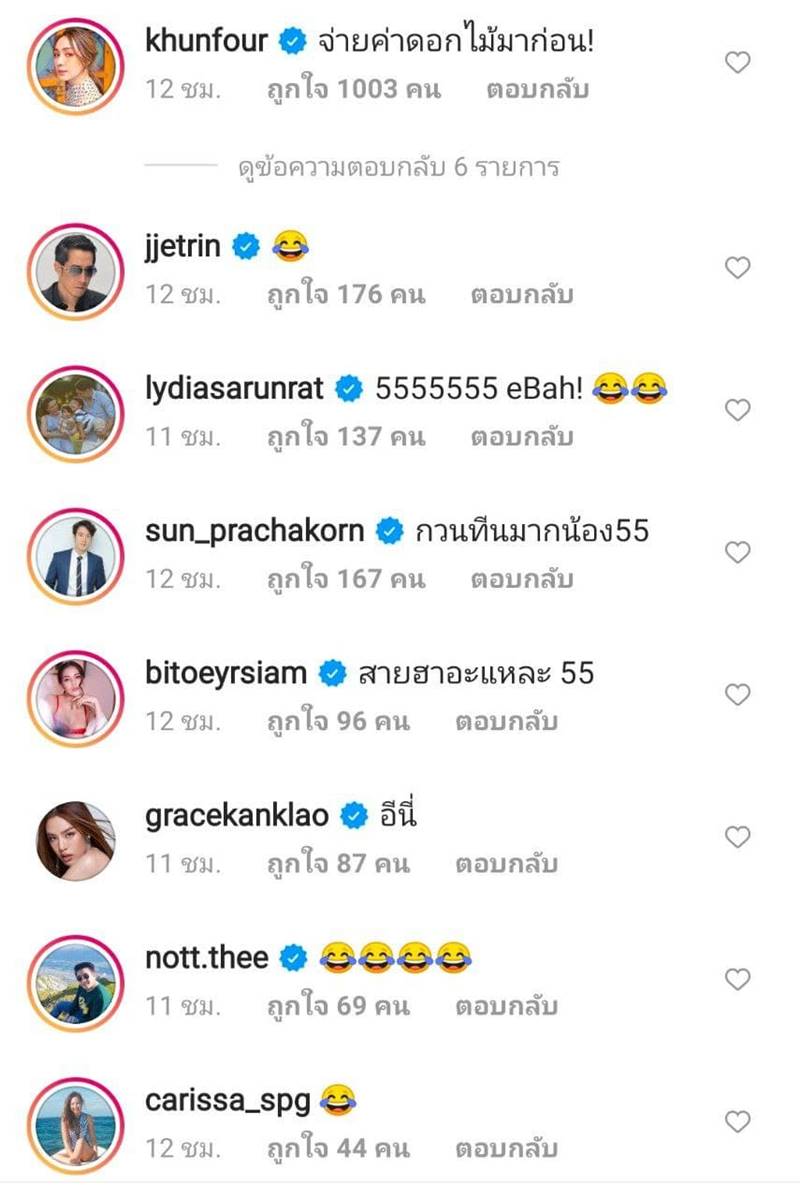The width and height of the screenshot is (800, 1198).
Task: Like lydiasarunrat's eBah comment
Action: [x=737, y=410]
